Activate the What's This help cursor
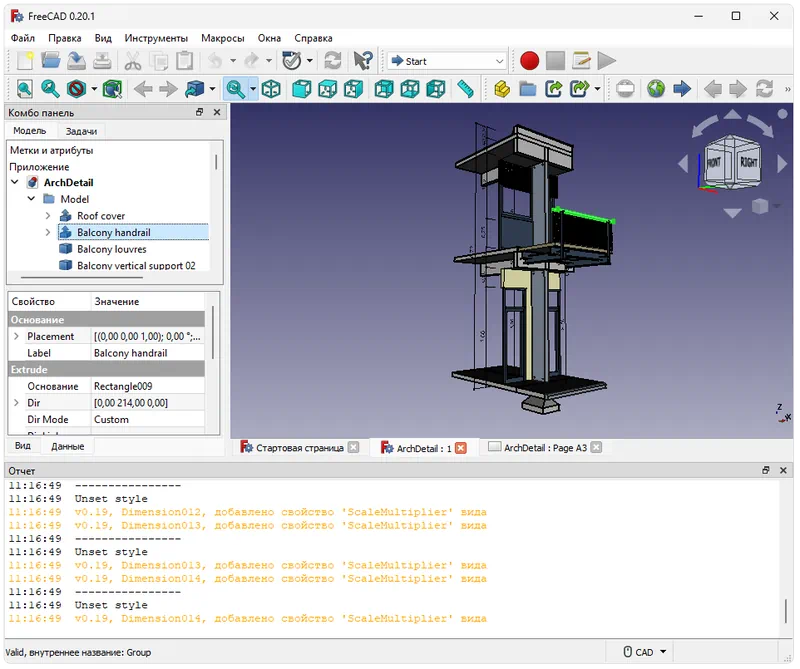The height and width of the screenshot is (669, 800). [363, 61]
